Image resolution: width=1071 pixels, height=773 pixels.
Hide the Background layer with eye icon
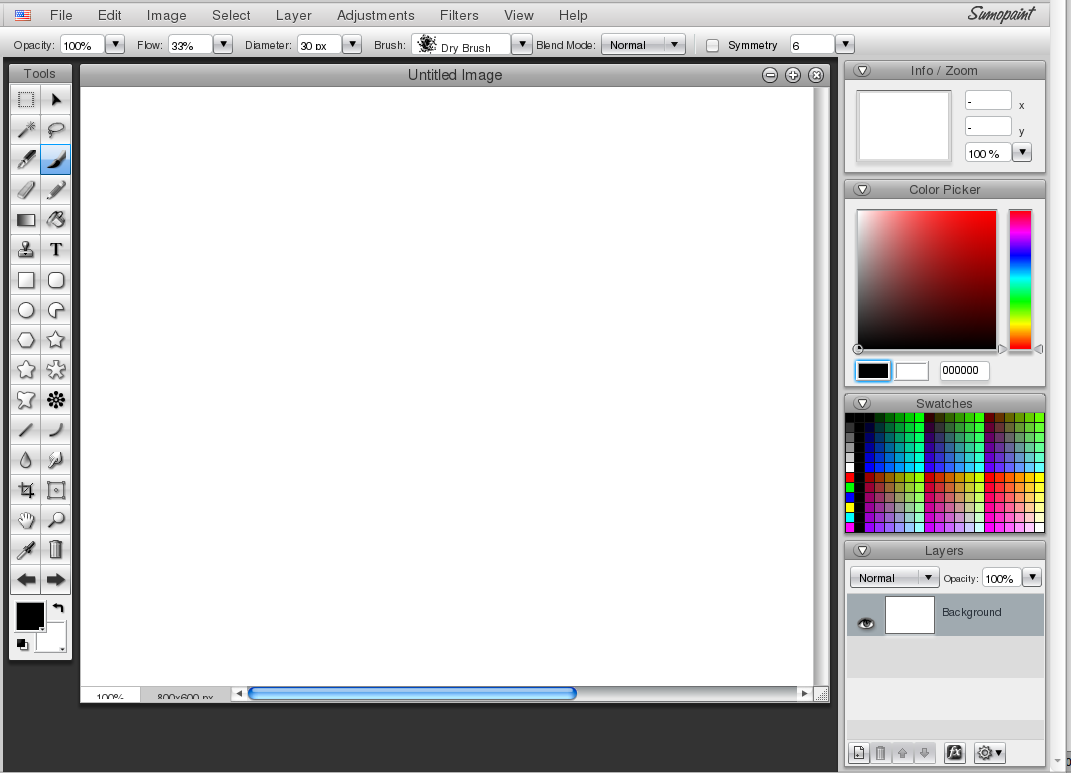point(866,623)
